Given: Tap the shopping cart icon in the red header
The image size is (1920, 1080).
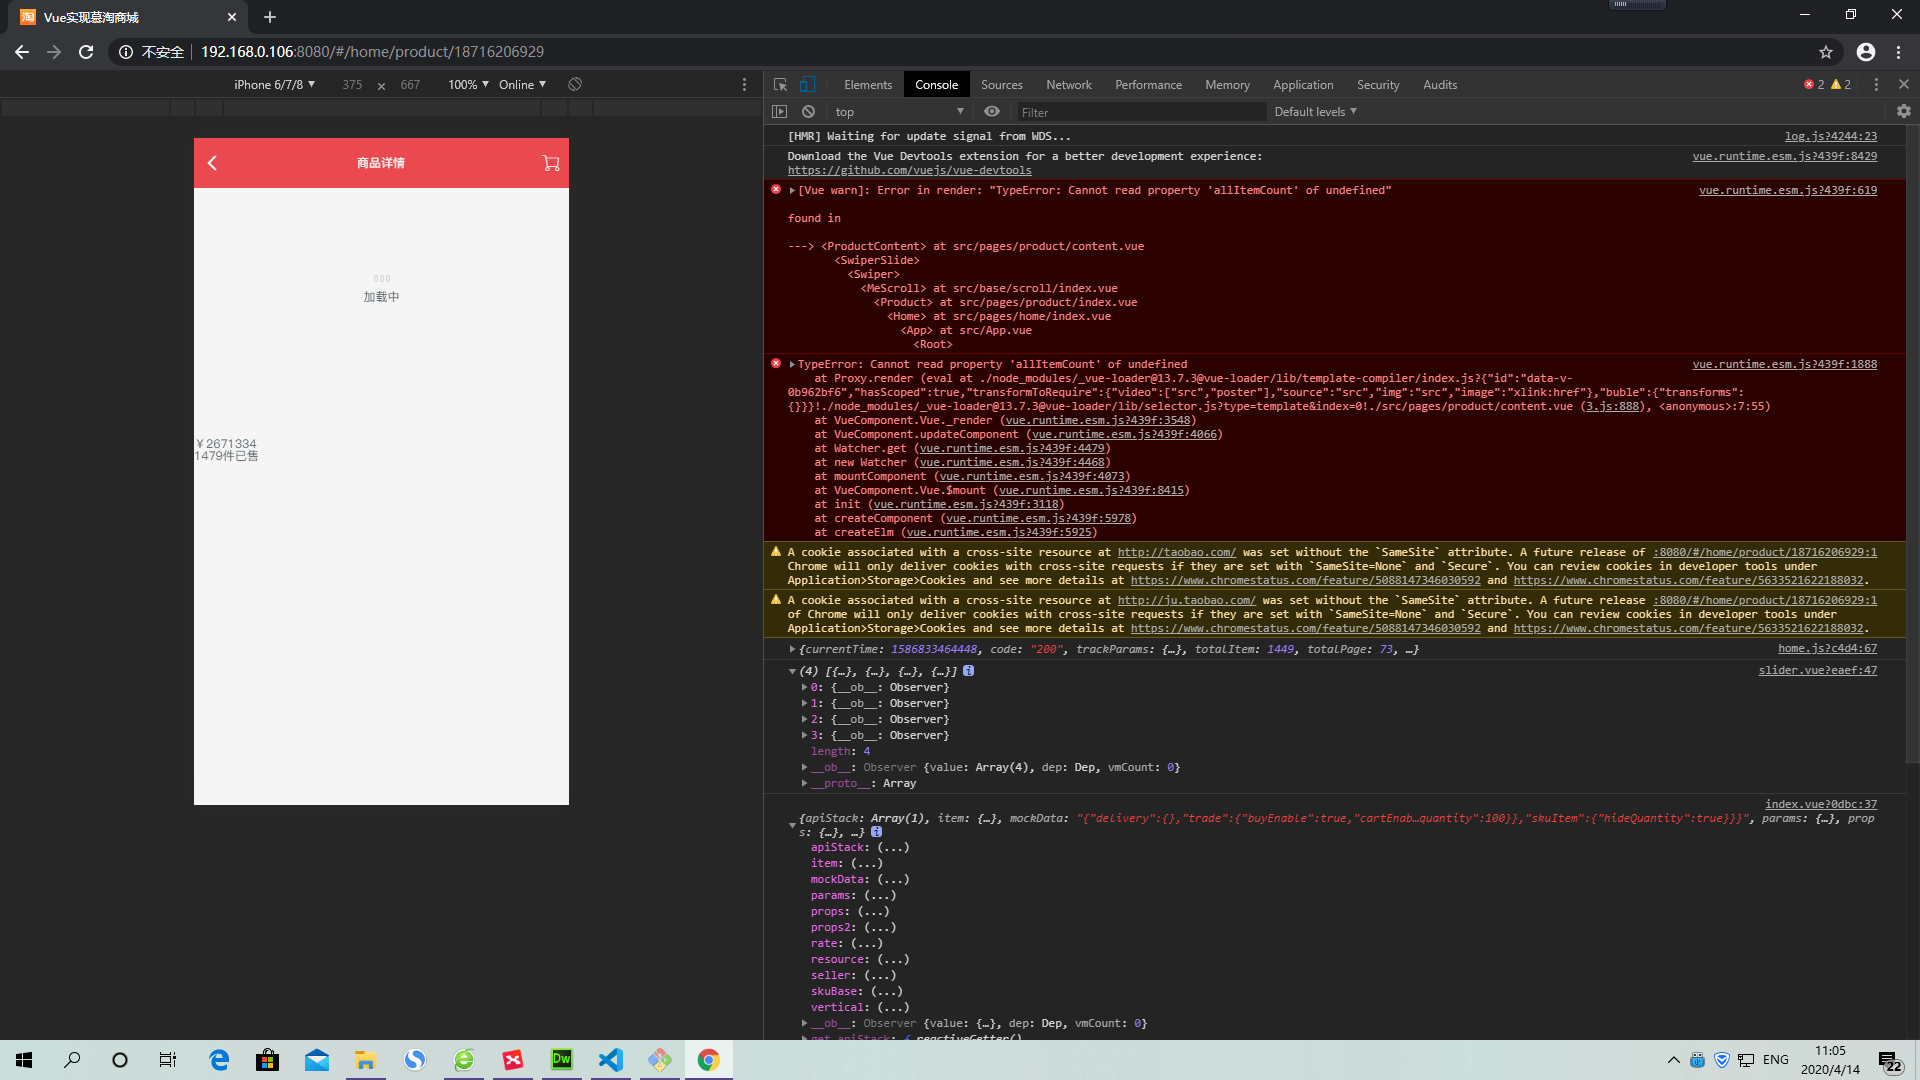Looking at the screenshot, I should (x=550, y=163).
